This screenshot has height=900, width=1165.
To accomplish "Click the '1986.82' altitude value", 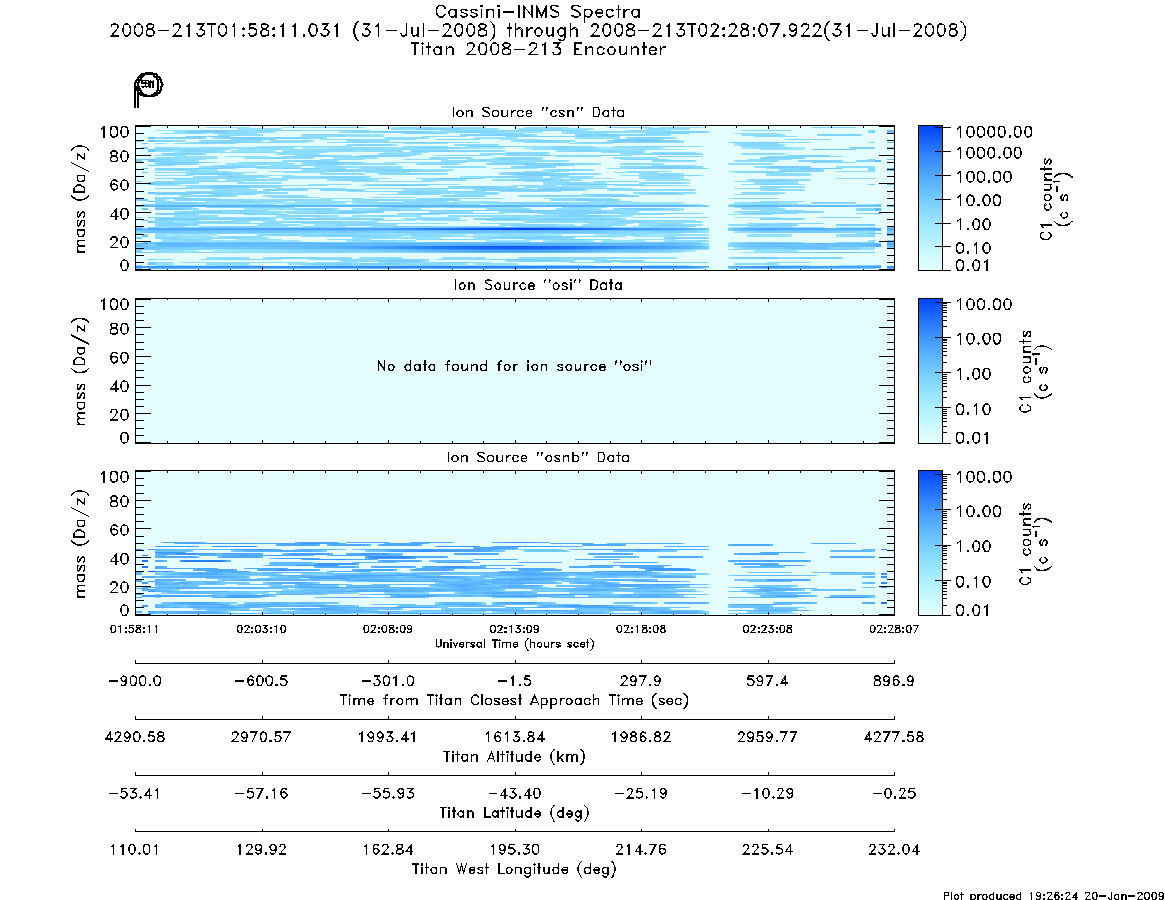I will pyautogui.click(x=641, y=737).
